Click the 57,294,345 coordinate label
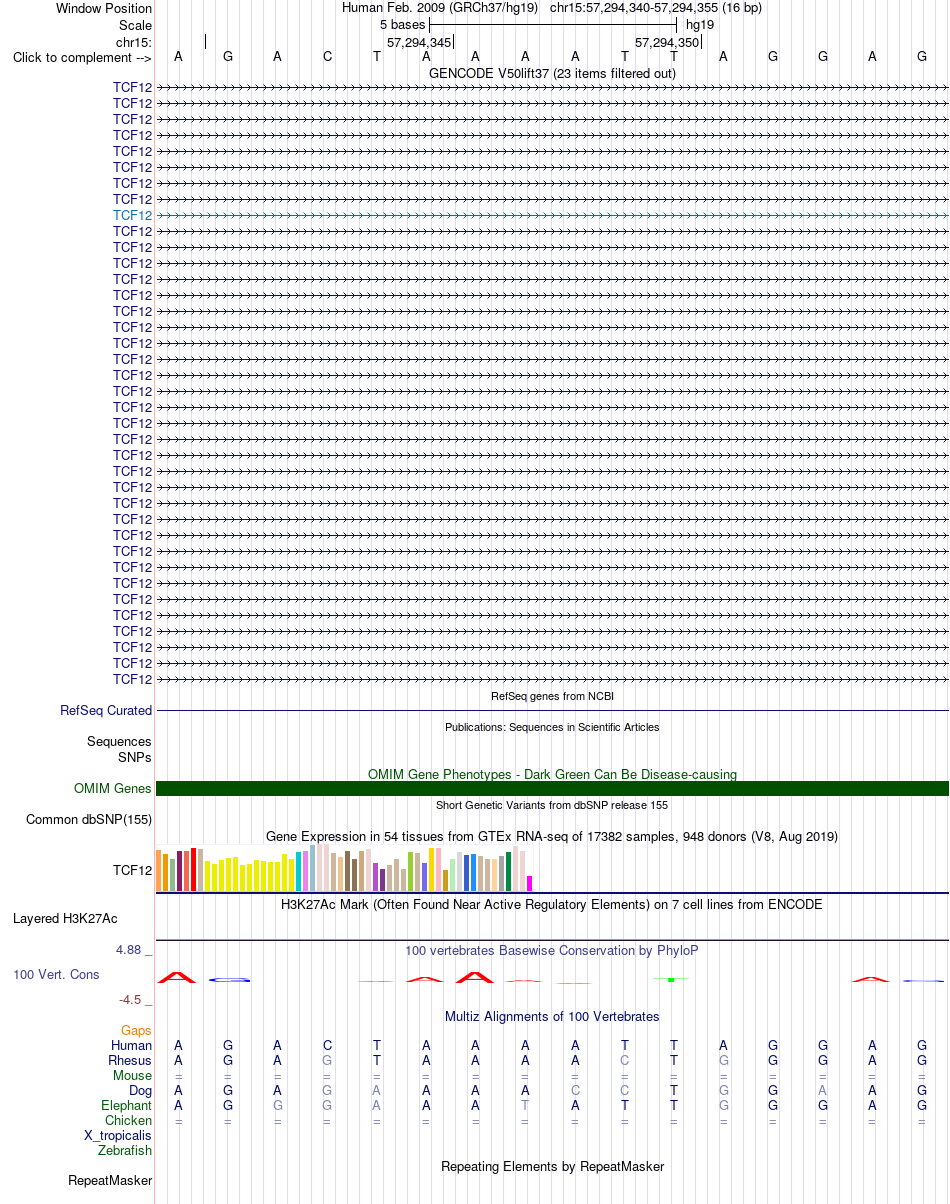950x1204 pixels. (x=419, y=42)
